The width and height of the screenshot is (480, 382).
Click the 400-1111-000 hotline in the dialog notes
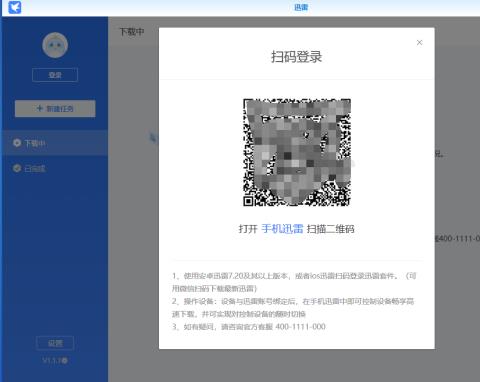point(300,327)
